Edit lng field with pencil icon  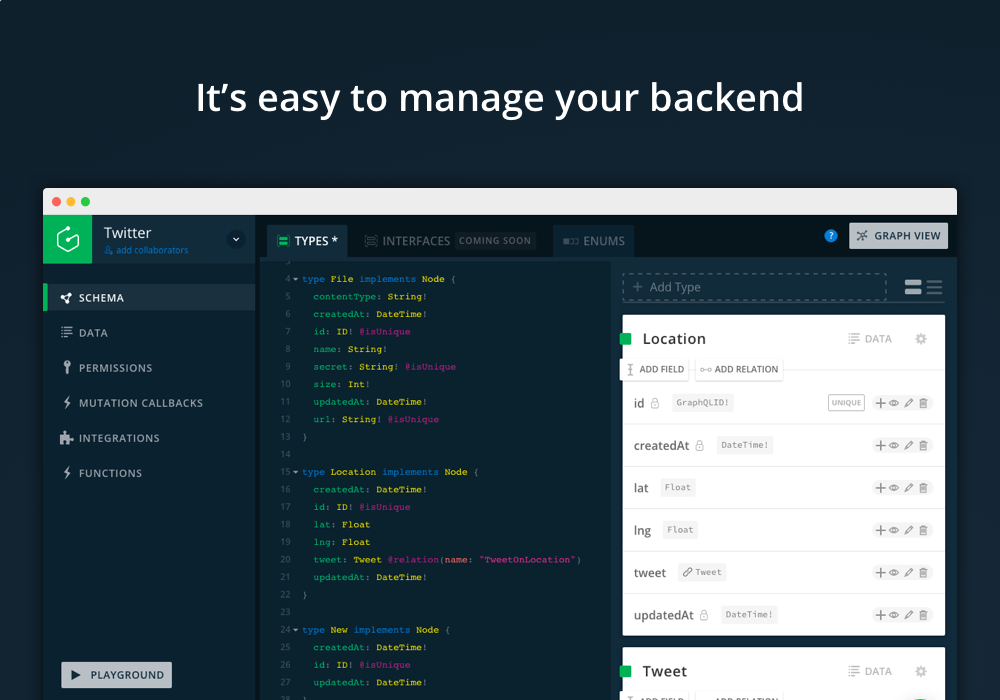tap(909, 530)
